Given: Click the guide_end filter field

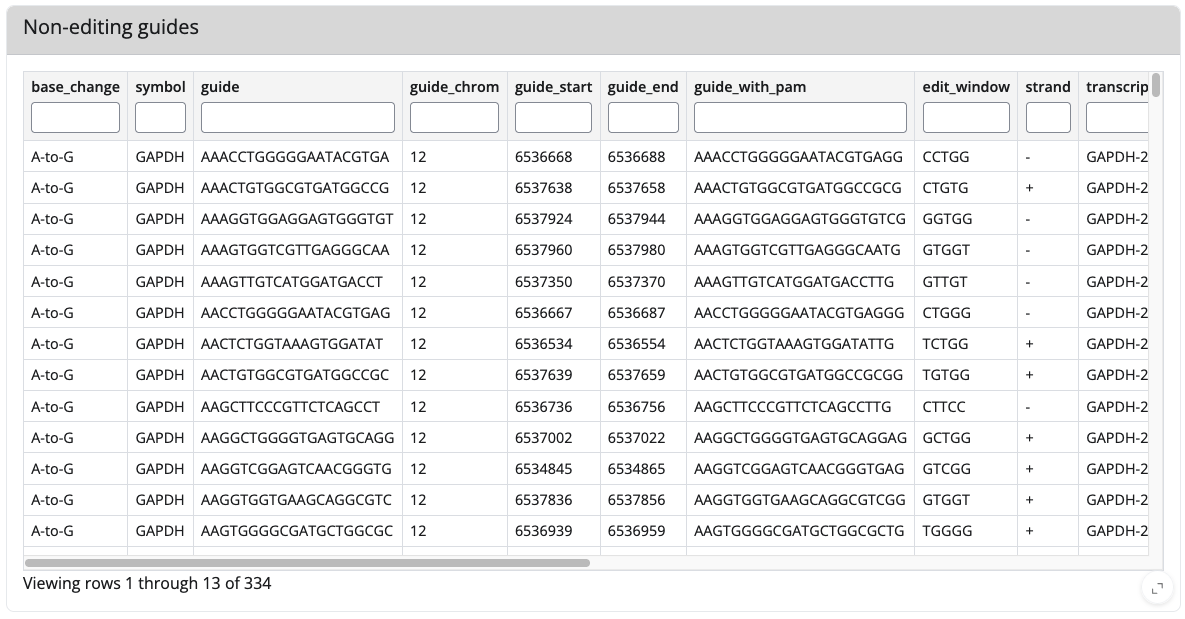Looking at the screenshot, I should [643, 118].
